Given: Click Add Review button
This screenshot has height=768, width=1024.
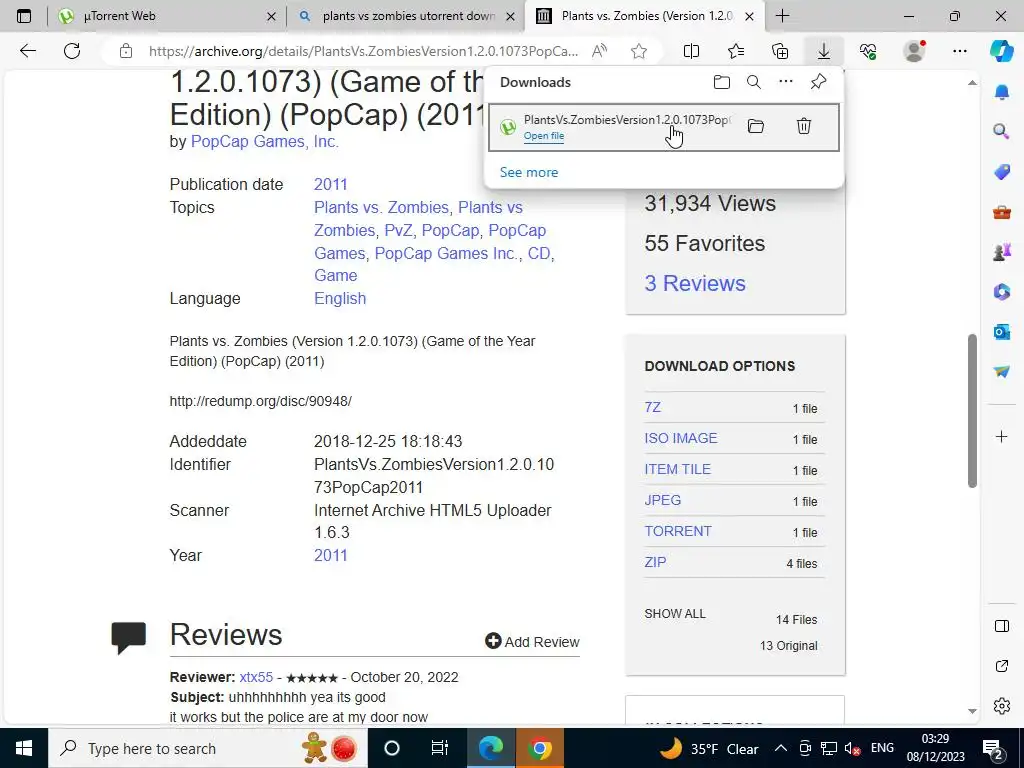Looking at the screenshot, I should (x=532, y=642).
